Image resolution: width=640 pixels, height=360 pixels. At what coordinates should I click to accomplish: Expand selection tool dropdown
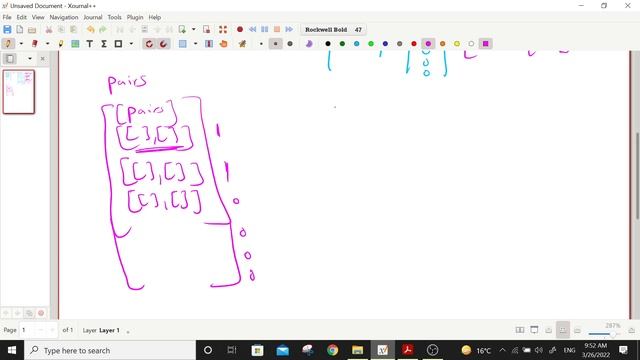196,44
